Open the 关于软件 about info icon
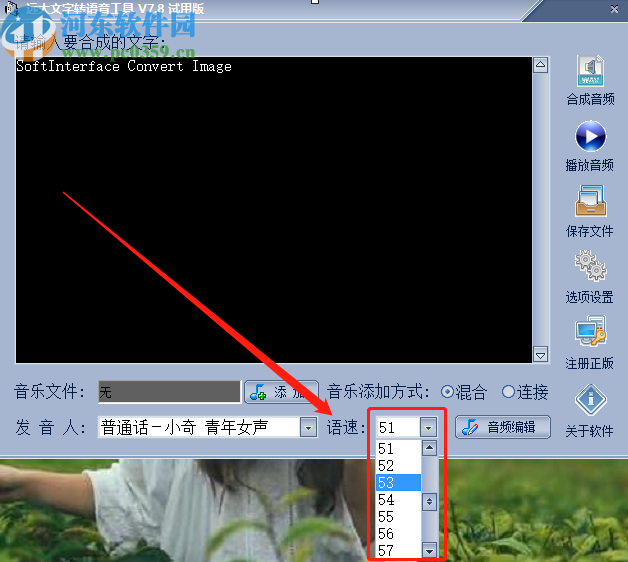 [x=591, y=400]
